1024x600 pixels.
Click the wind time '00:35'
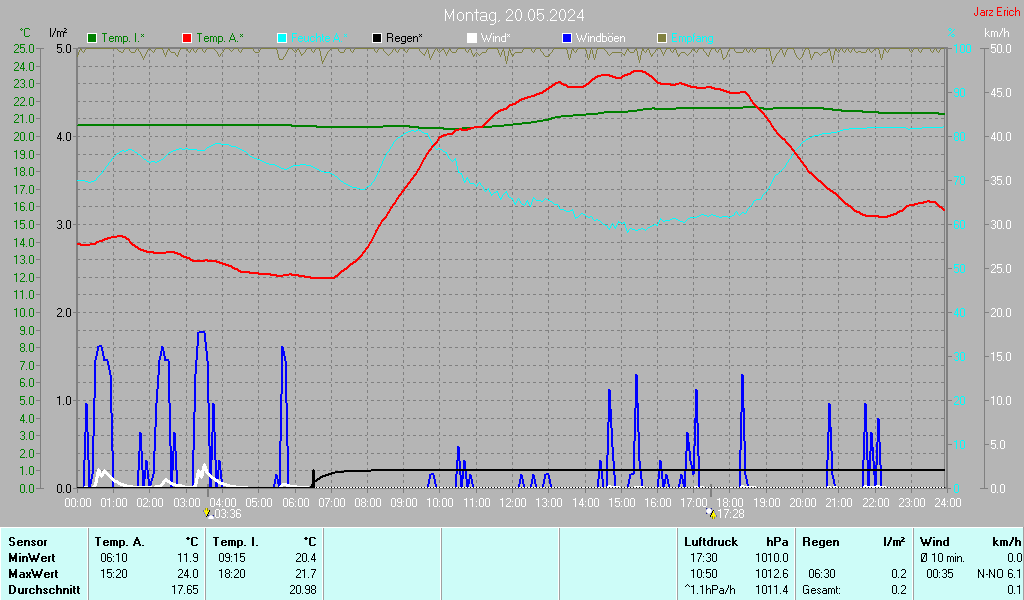pos(940,574)
